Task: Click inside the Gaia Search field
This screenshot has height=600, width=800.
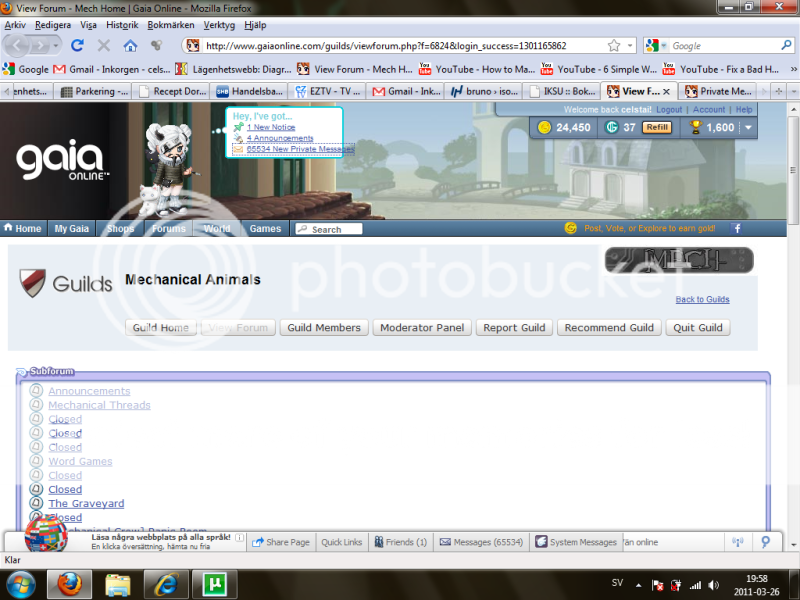Action: point(330,228)
